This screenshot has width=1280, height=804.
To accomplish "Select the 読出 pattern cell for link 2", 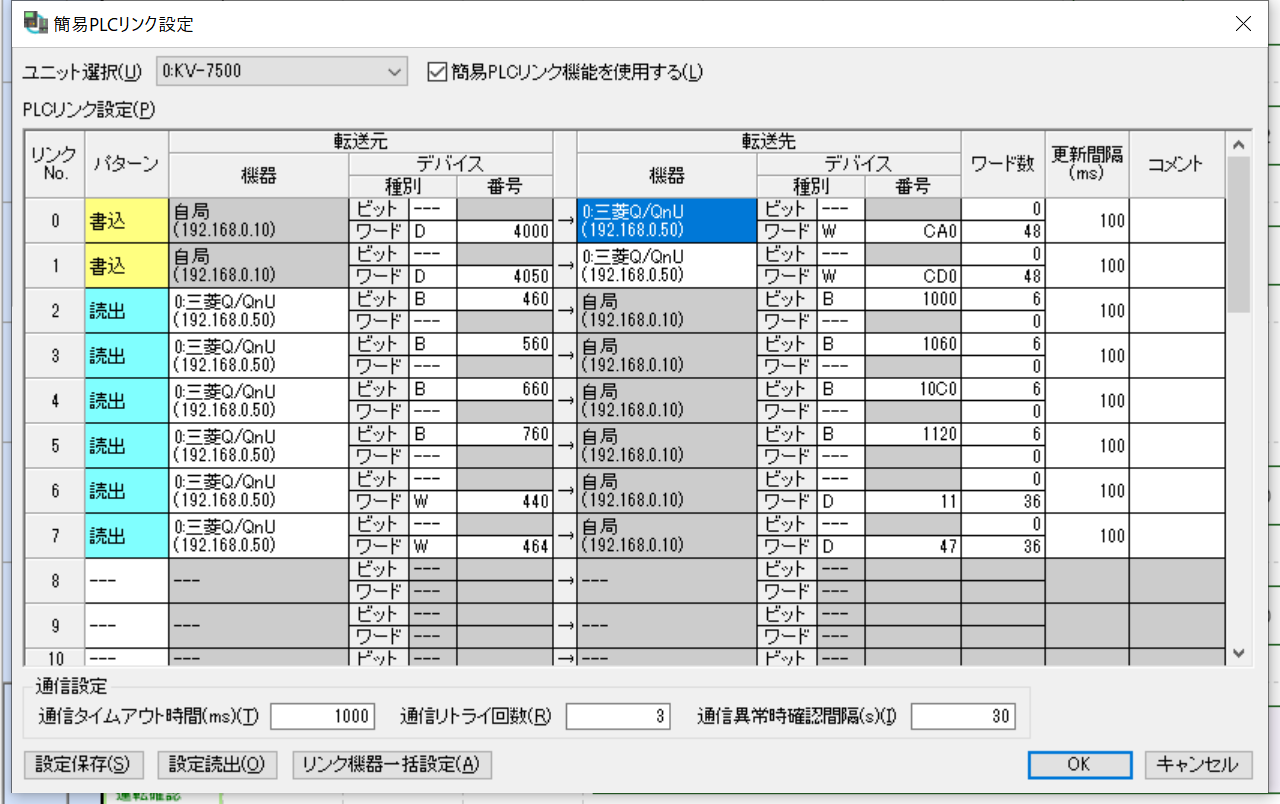I will (127, 311).
